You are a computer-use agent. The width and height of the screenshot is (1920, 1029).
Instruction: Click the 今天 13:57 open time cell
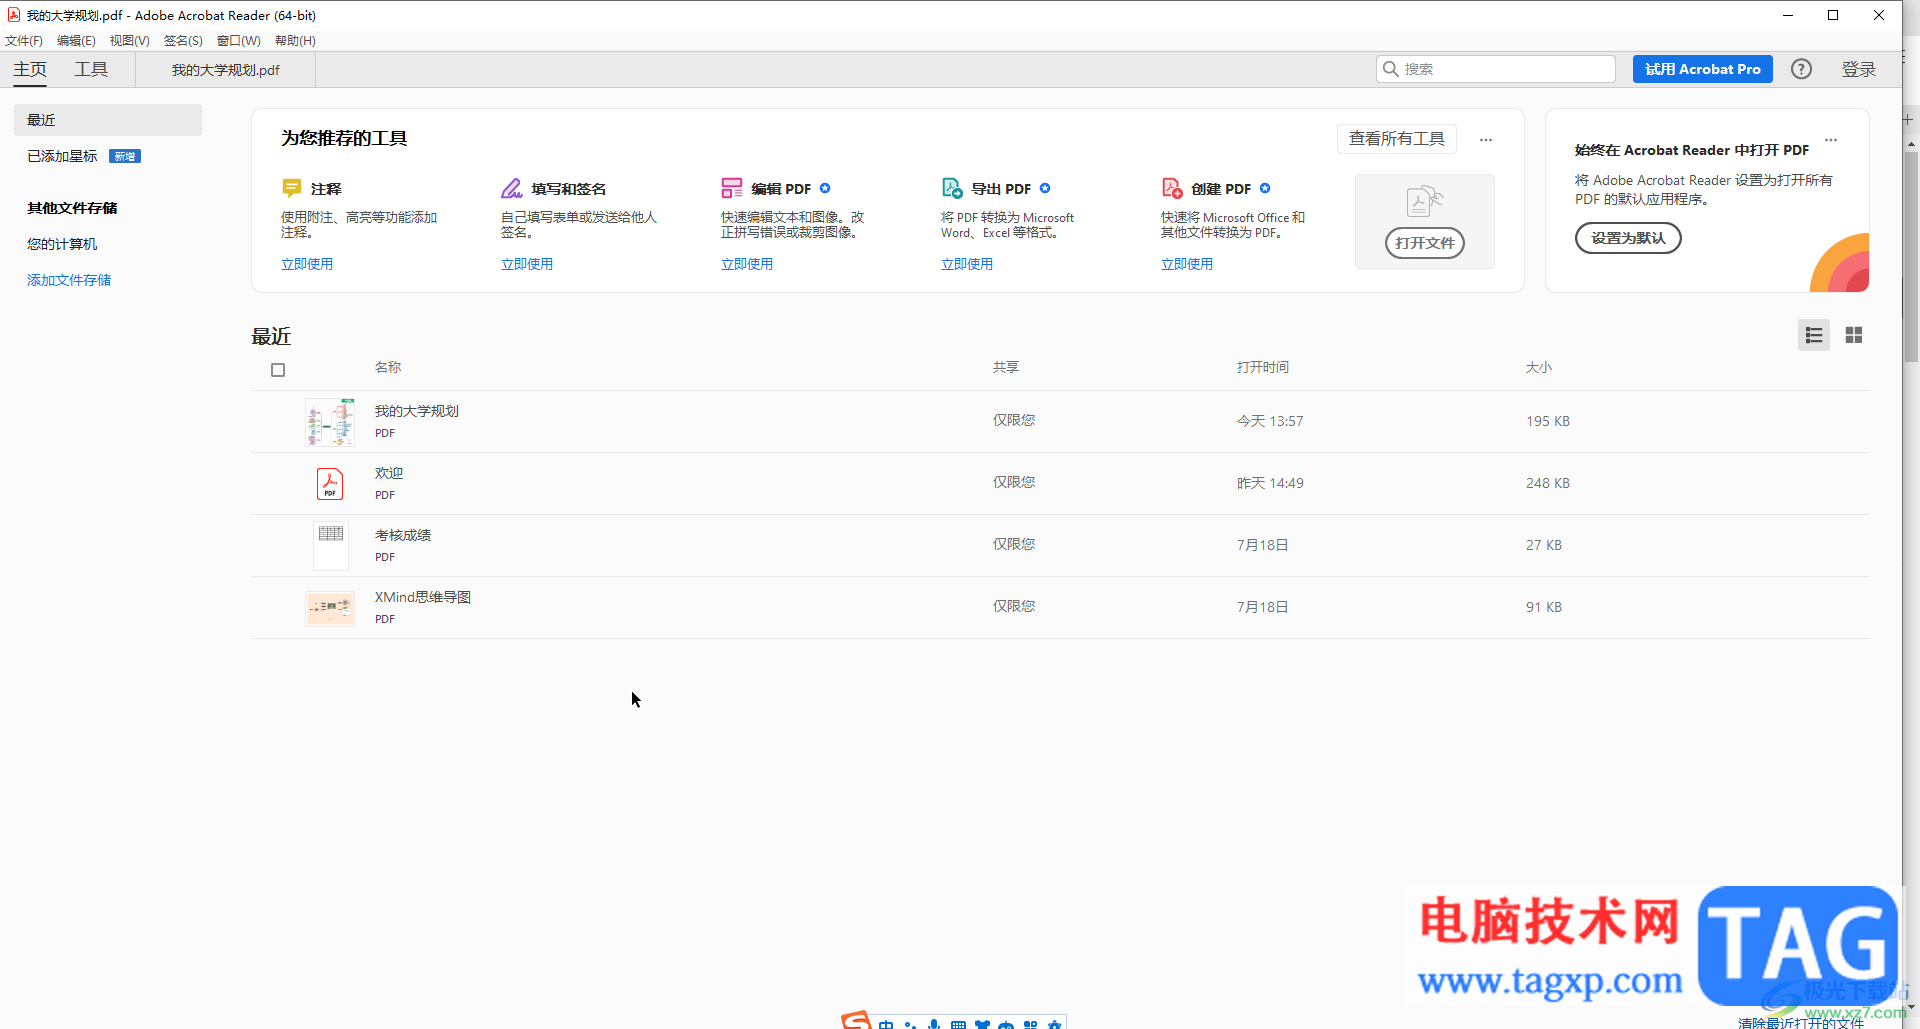pyautogui.click(x=1270, y=421)
